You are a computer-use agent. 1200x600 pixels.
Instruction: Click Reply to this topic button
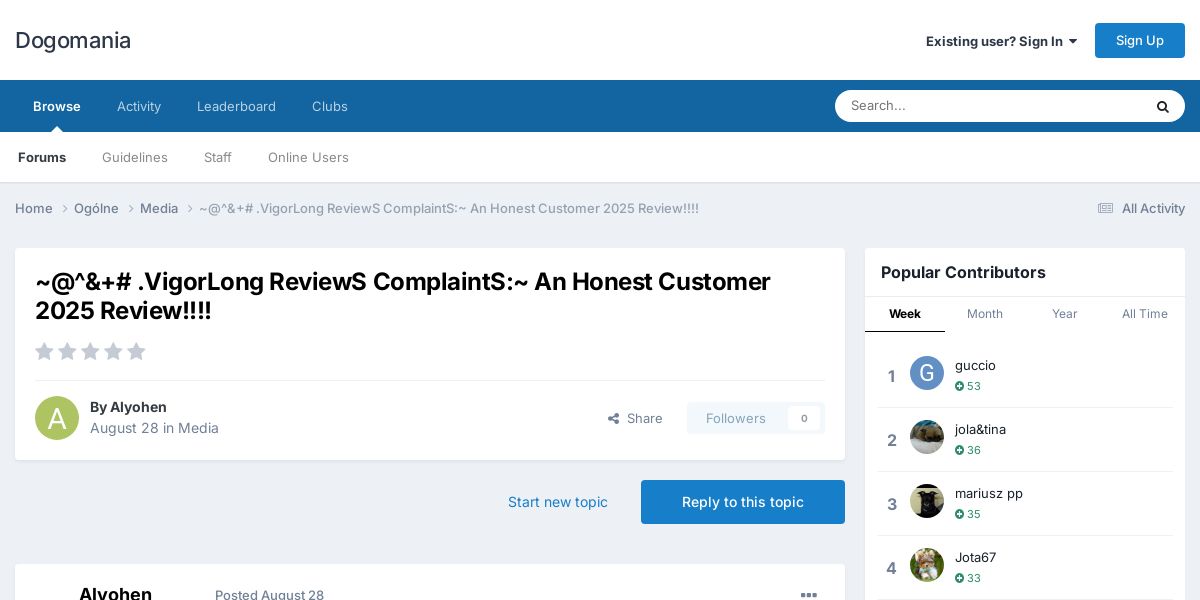click(x=743, y=502)
